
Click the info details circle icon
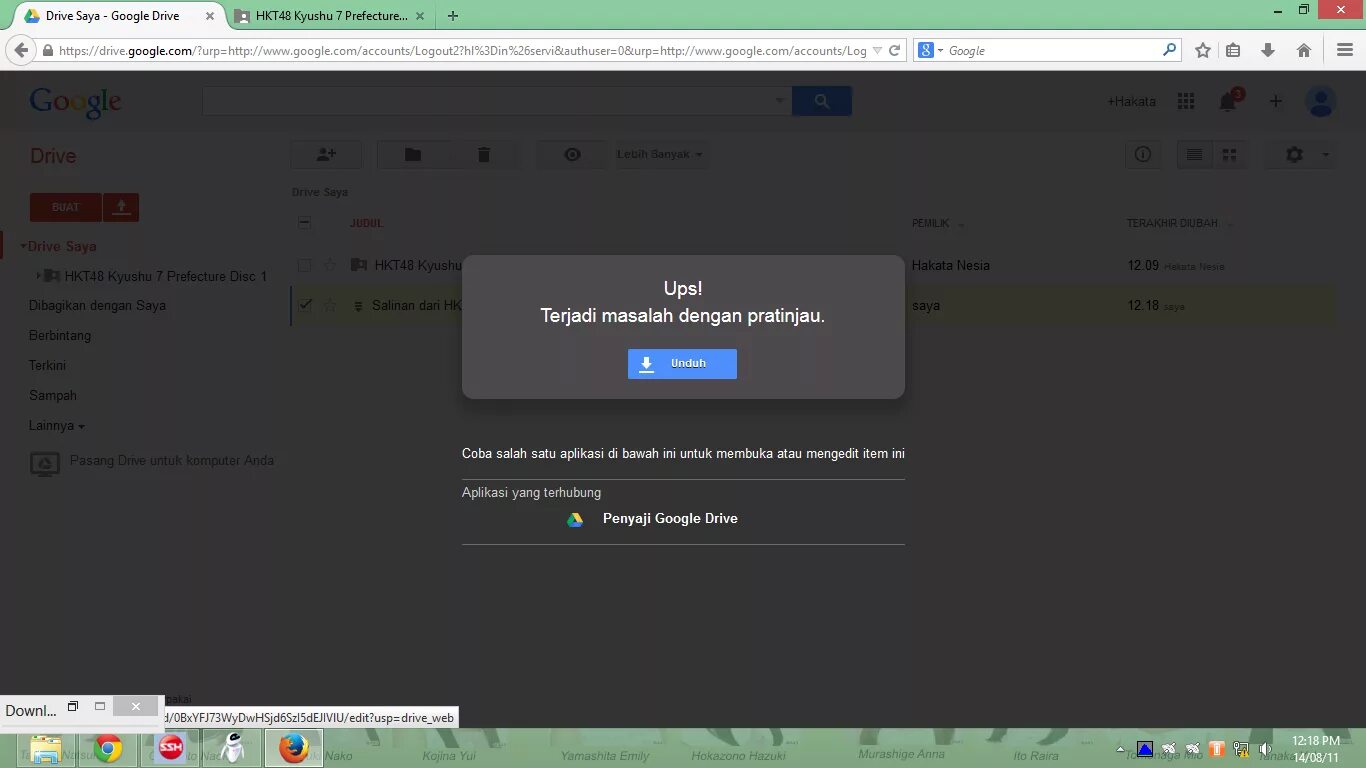[x=1143, y=155]
